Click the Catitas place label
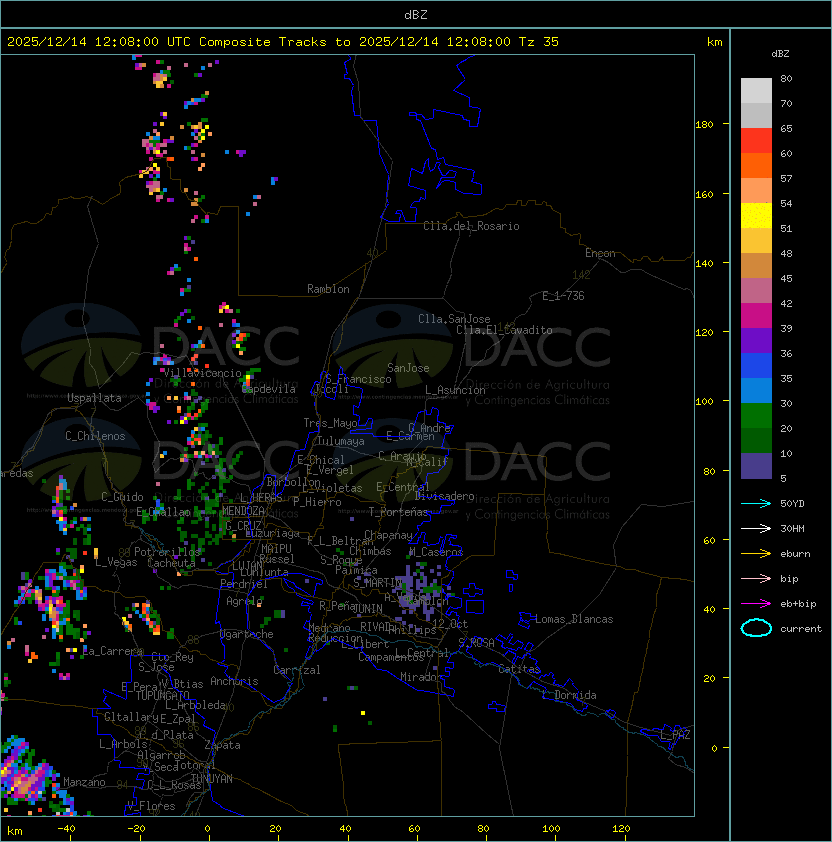This screenshot has height=842, width=832. 519,669
